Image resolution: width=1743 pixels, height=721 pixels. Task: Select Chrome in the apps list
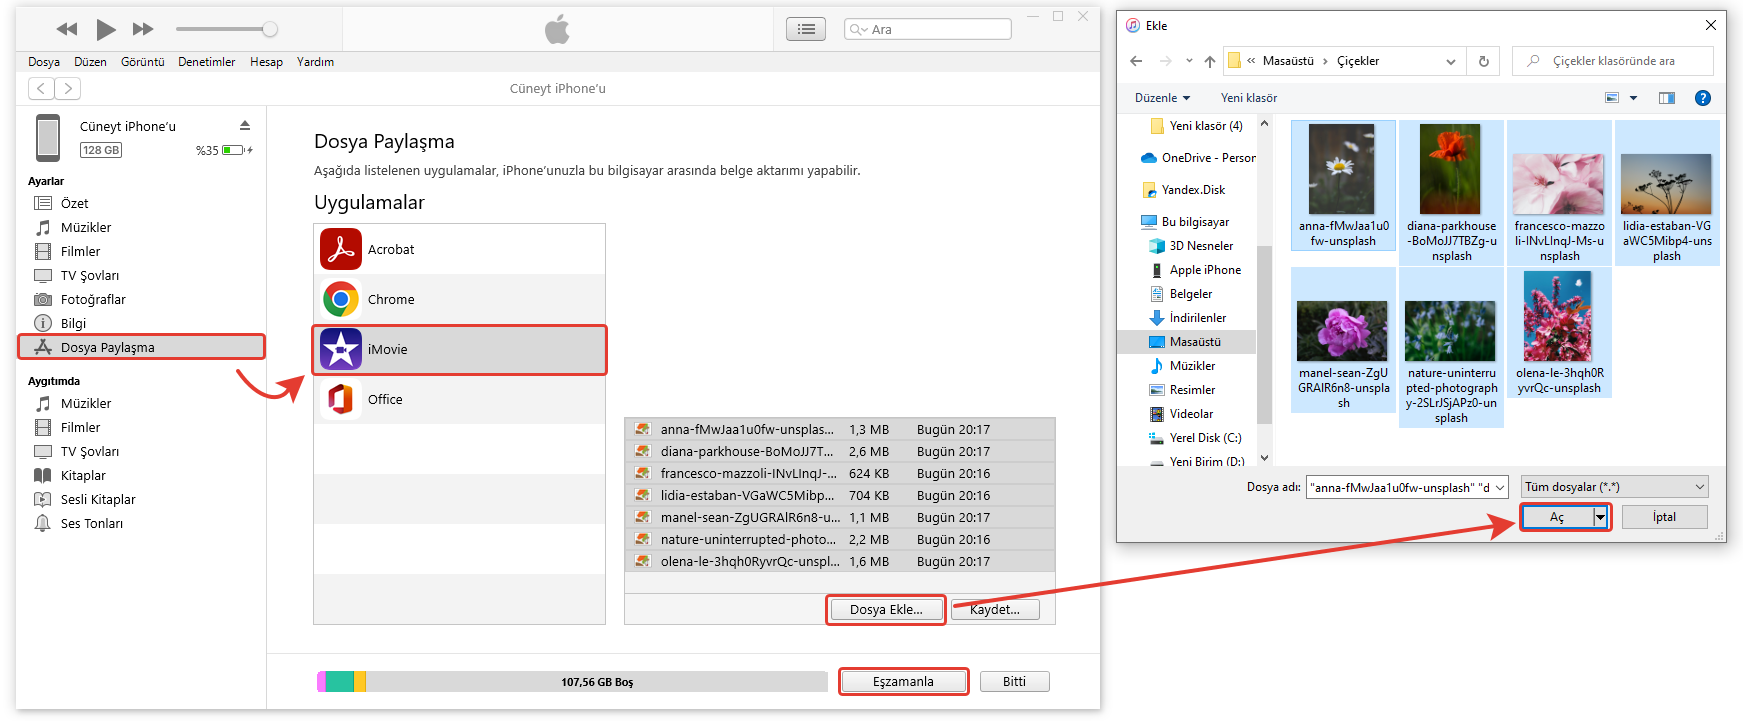[390, 299]
